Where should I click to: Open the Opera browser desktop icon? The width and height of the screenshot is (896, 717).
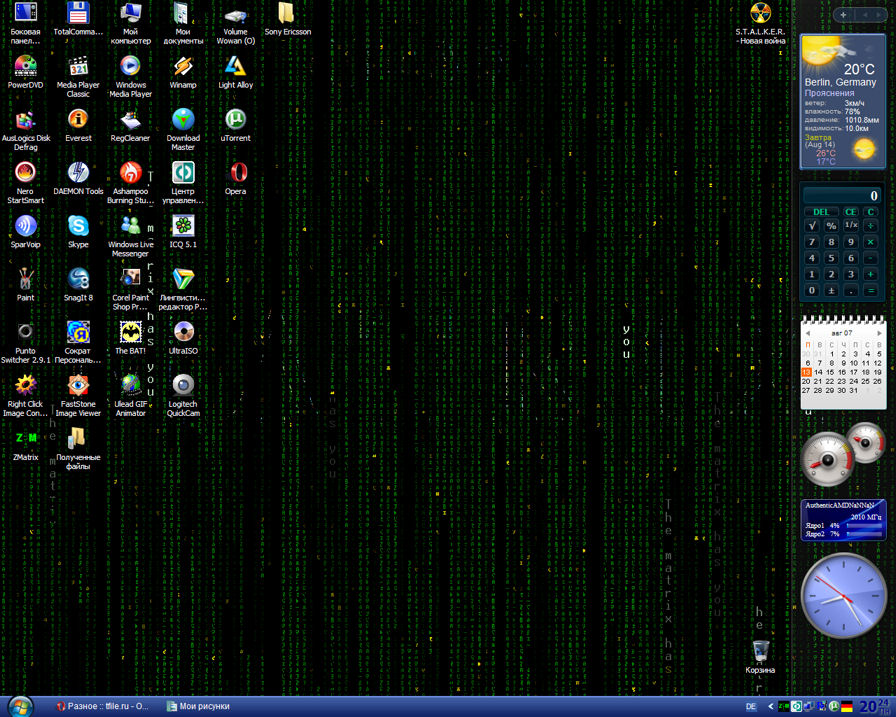click(236, 173)
